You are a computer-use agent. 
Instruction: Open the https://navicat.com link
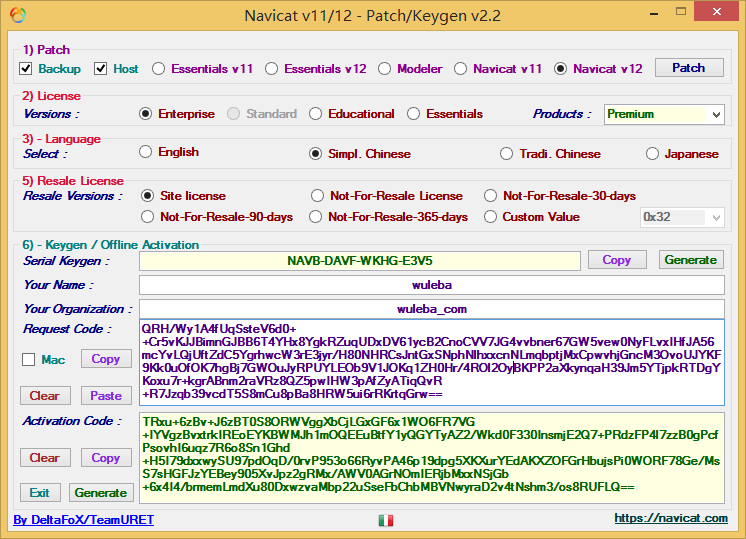tap(671, 518)
